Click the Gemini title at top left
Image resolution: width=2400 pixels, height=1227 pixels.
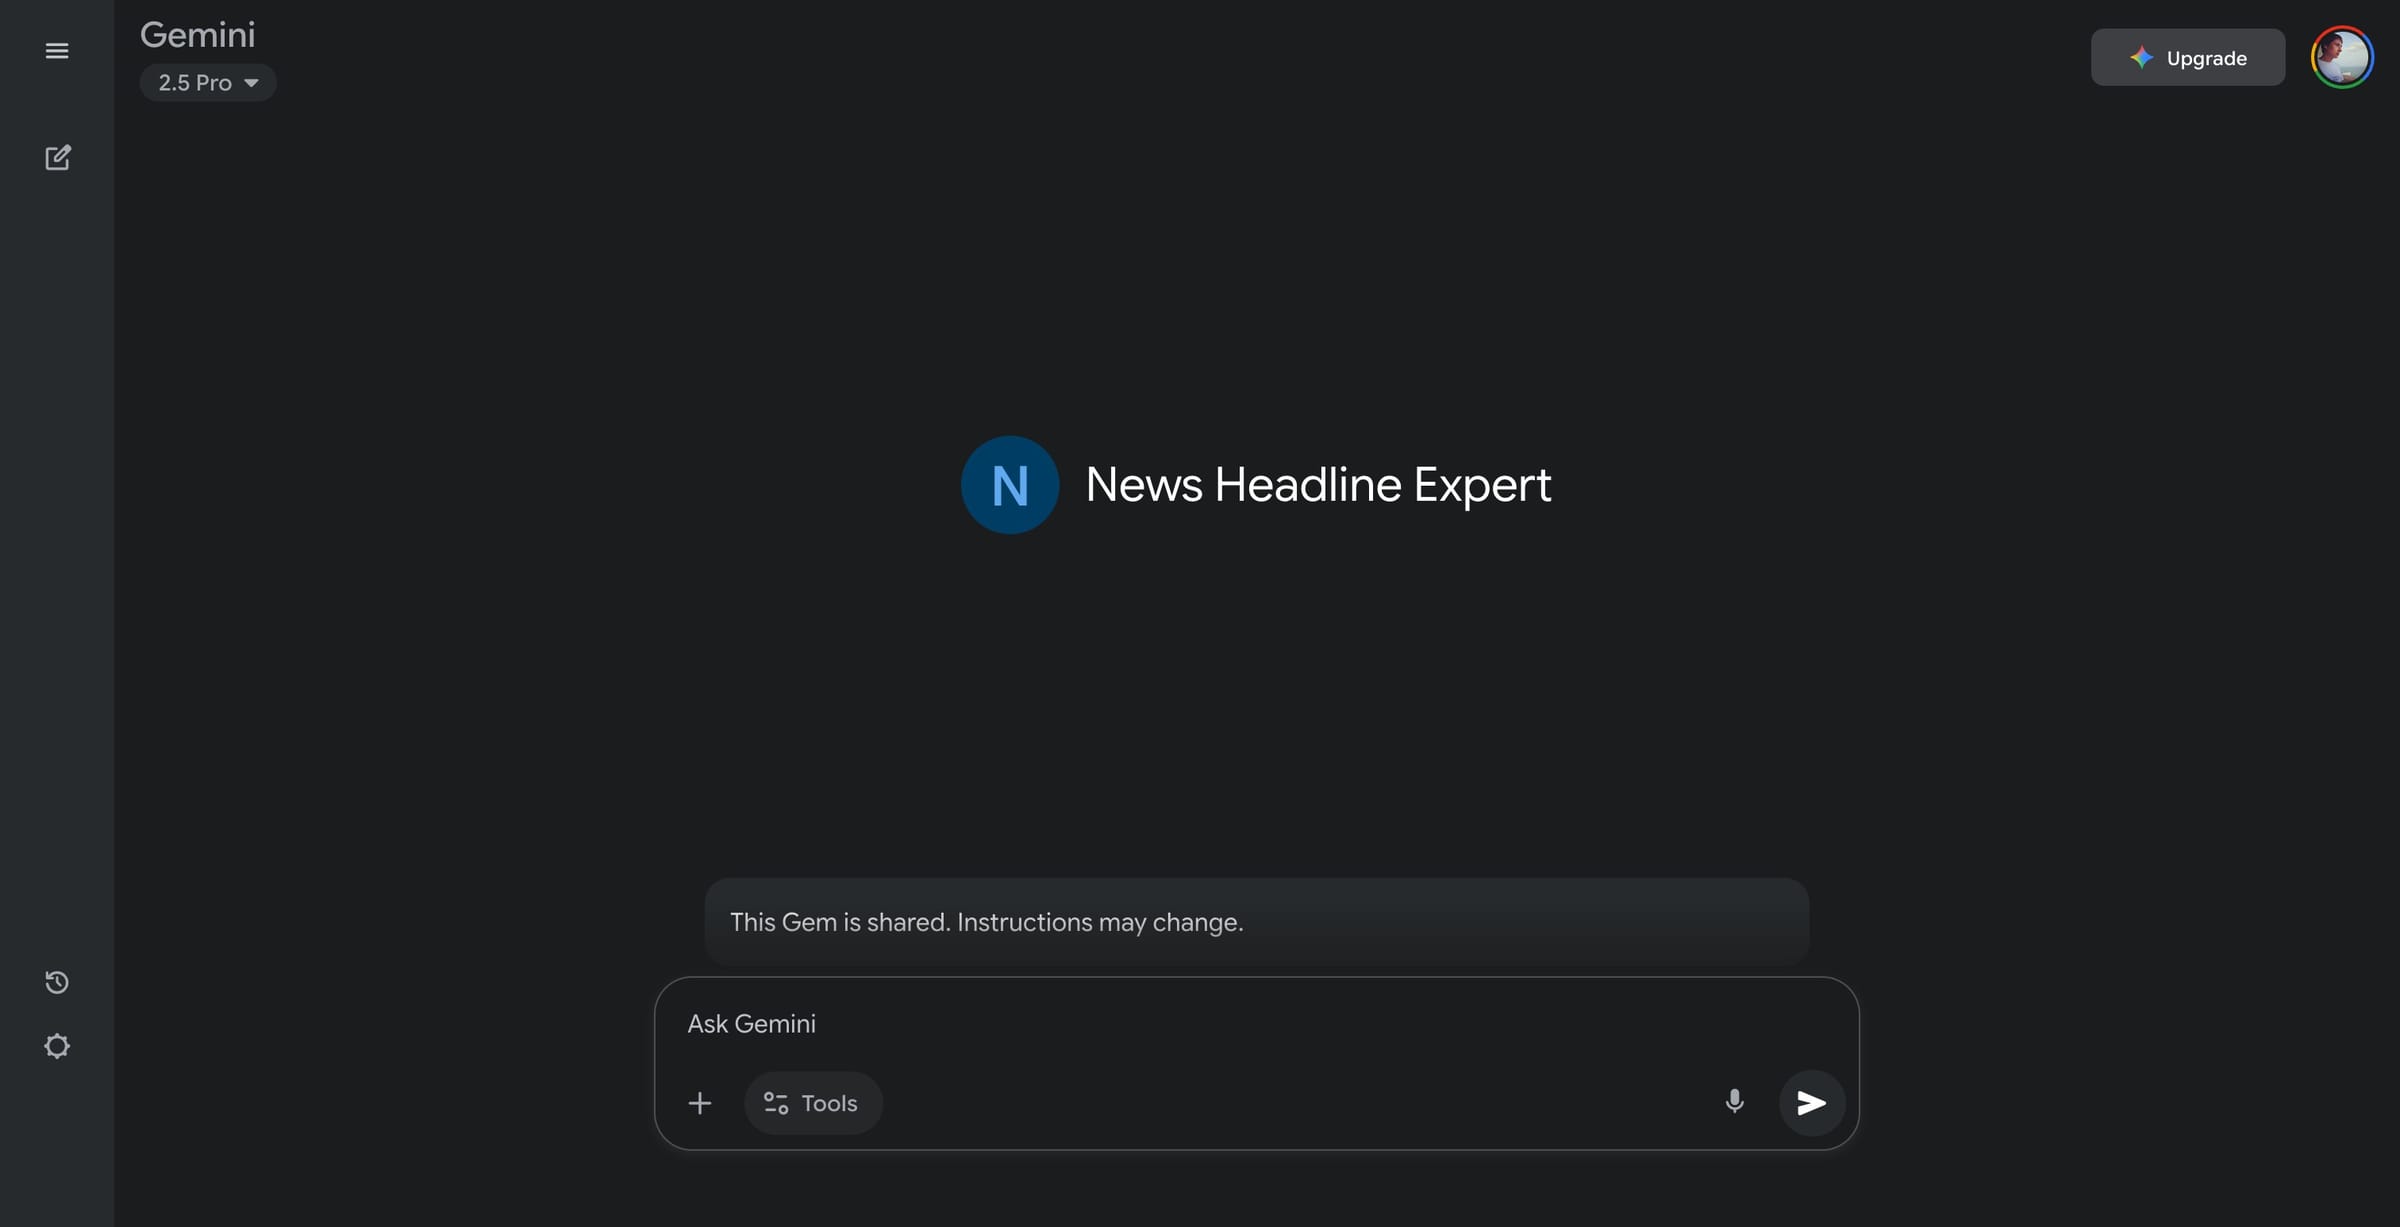pos(198,35)
